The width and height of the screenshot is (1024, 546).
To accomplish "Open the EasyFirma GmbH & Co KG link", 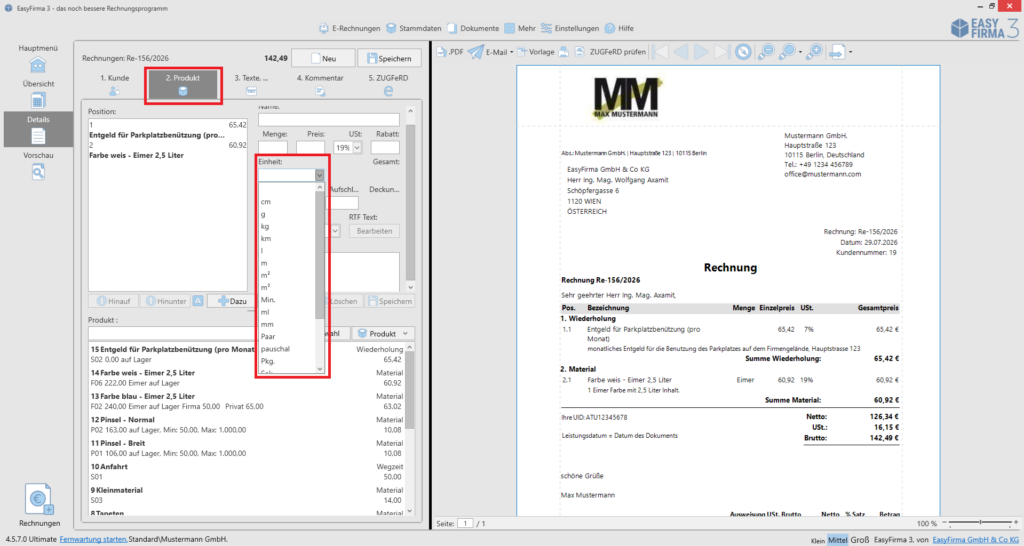I will (975, 539).
